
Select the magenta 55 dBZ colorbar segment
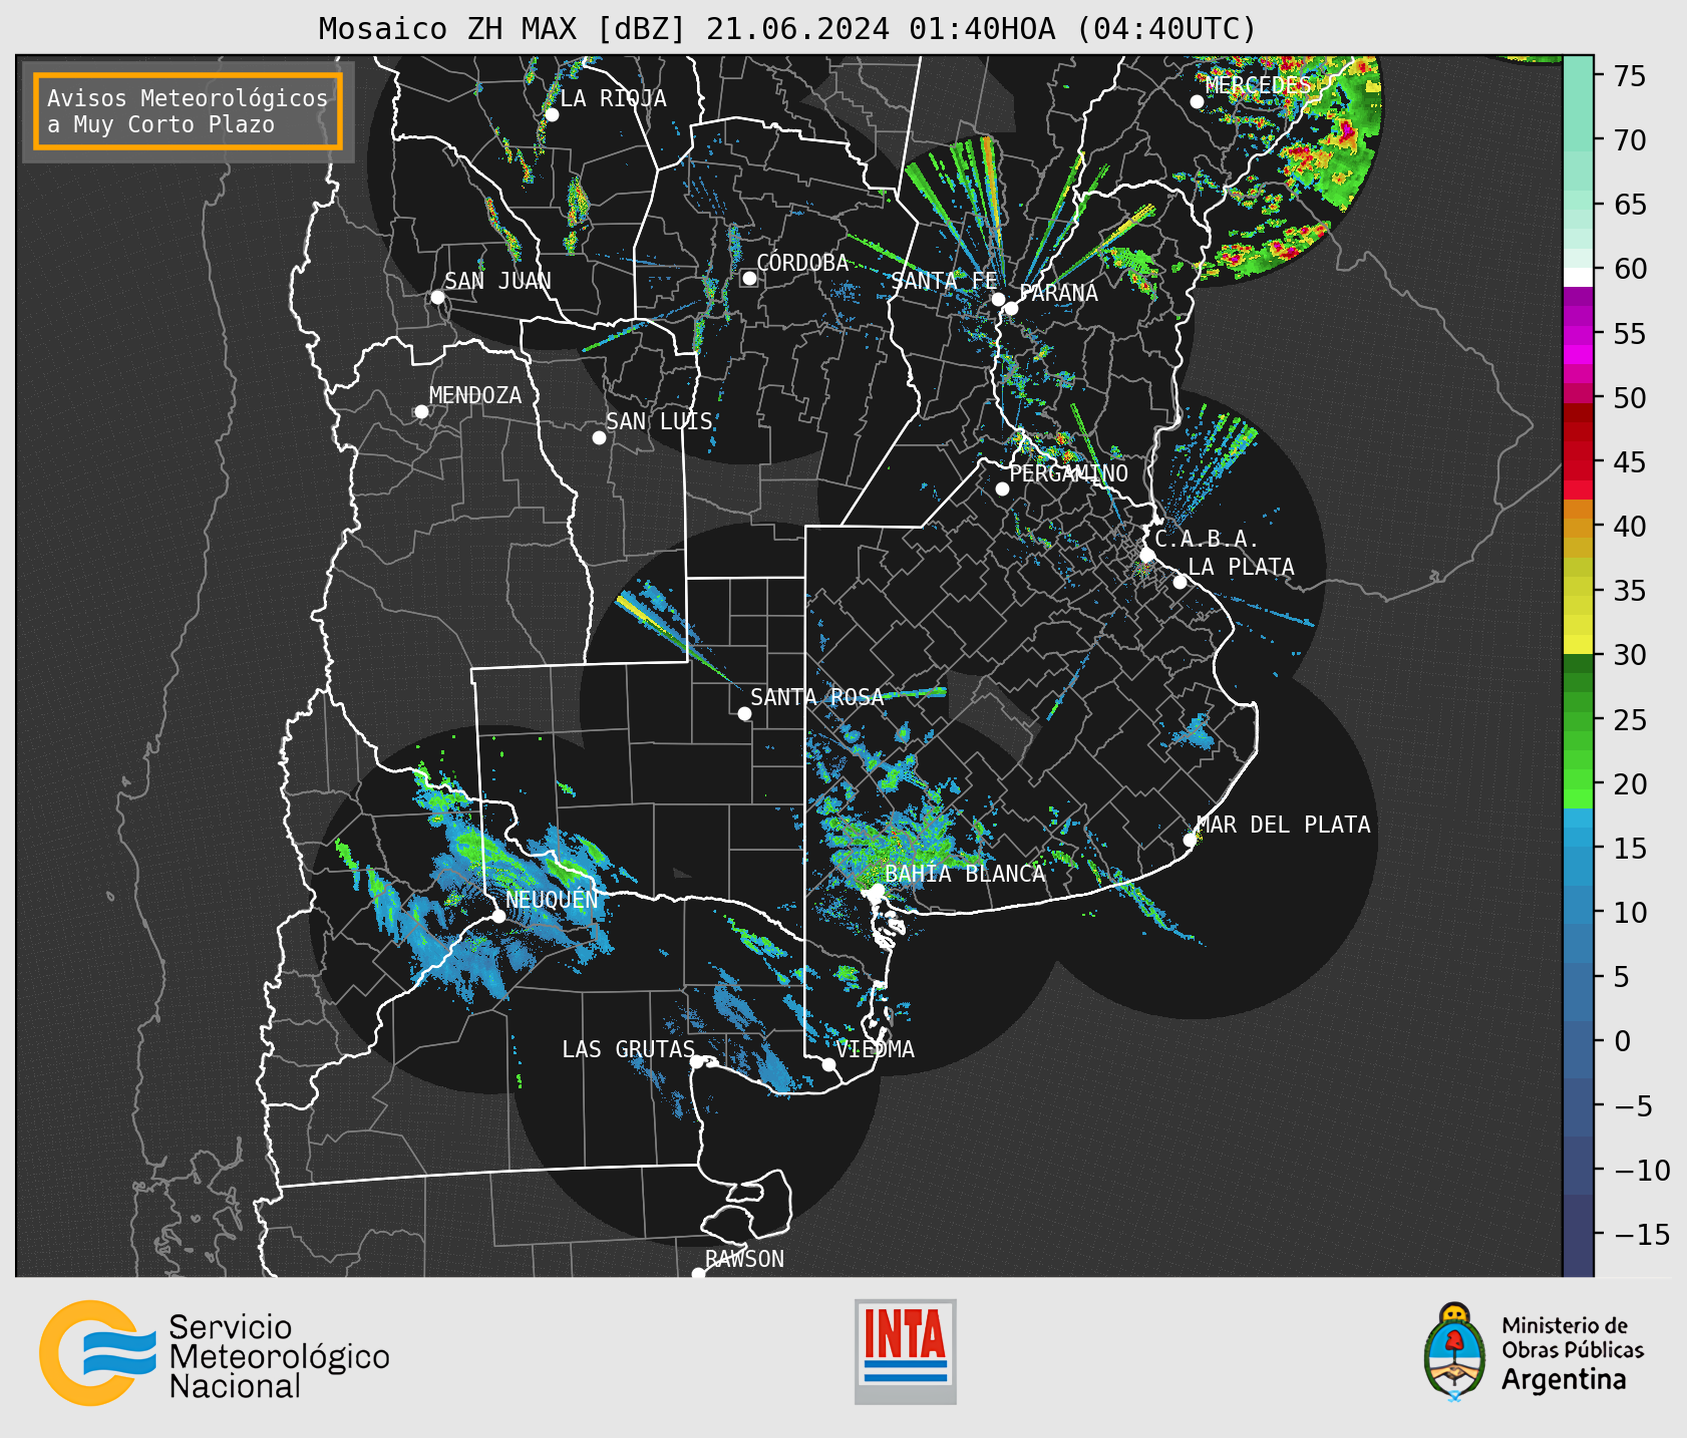point(1578,333)
